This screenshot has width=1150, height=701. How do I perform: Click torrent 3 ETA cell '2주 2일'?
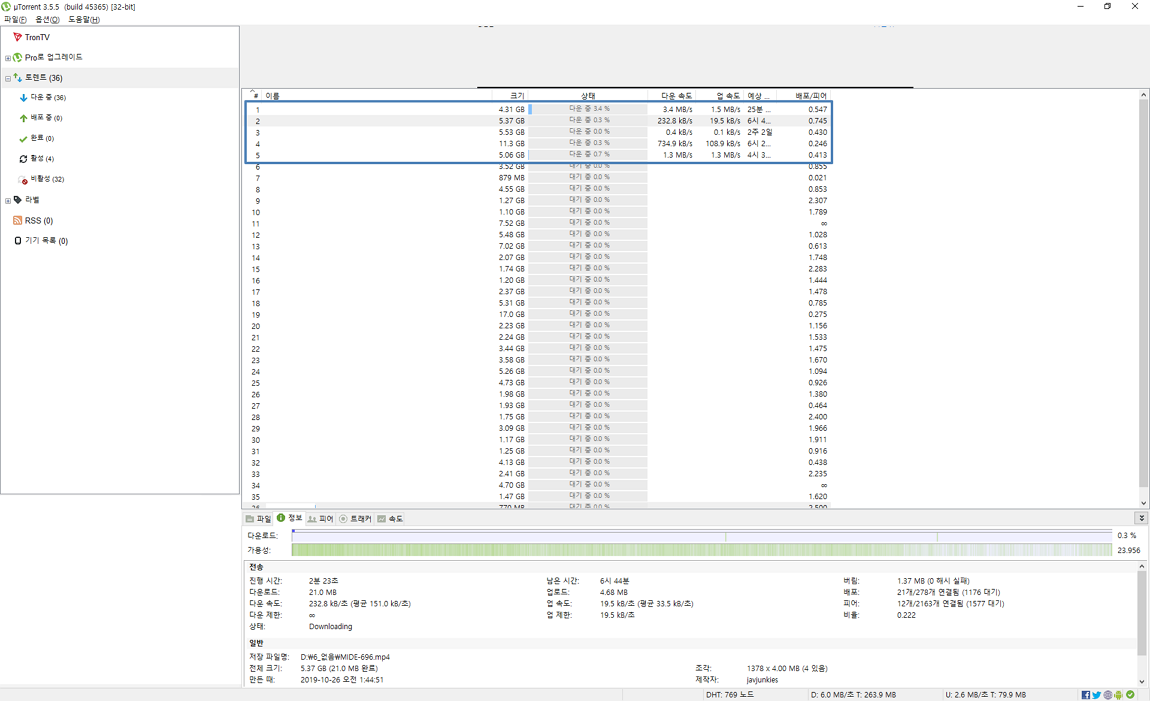coord(759,132)
